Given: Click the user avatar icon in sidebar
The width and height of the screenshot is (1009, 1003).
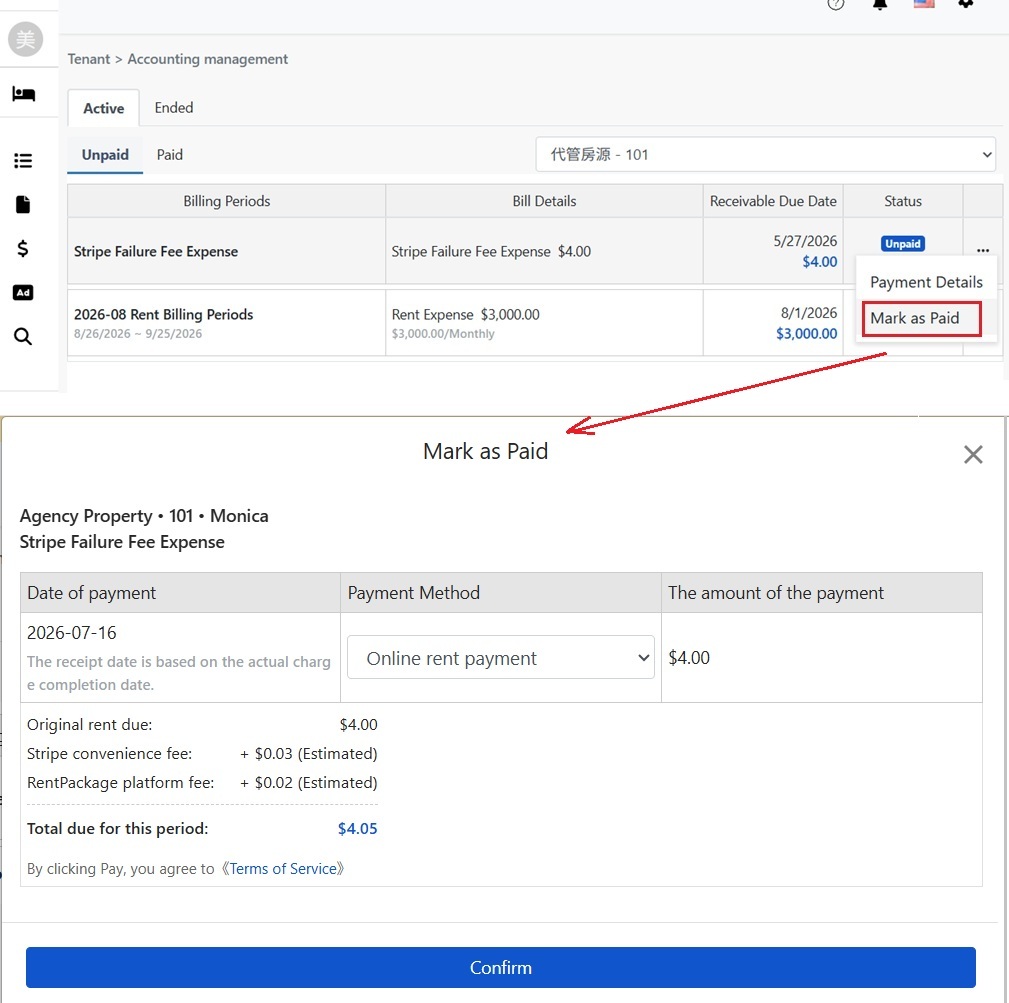Looking at the screenshot, I should click(25, 39).
